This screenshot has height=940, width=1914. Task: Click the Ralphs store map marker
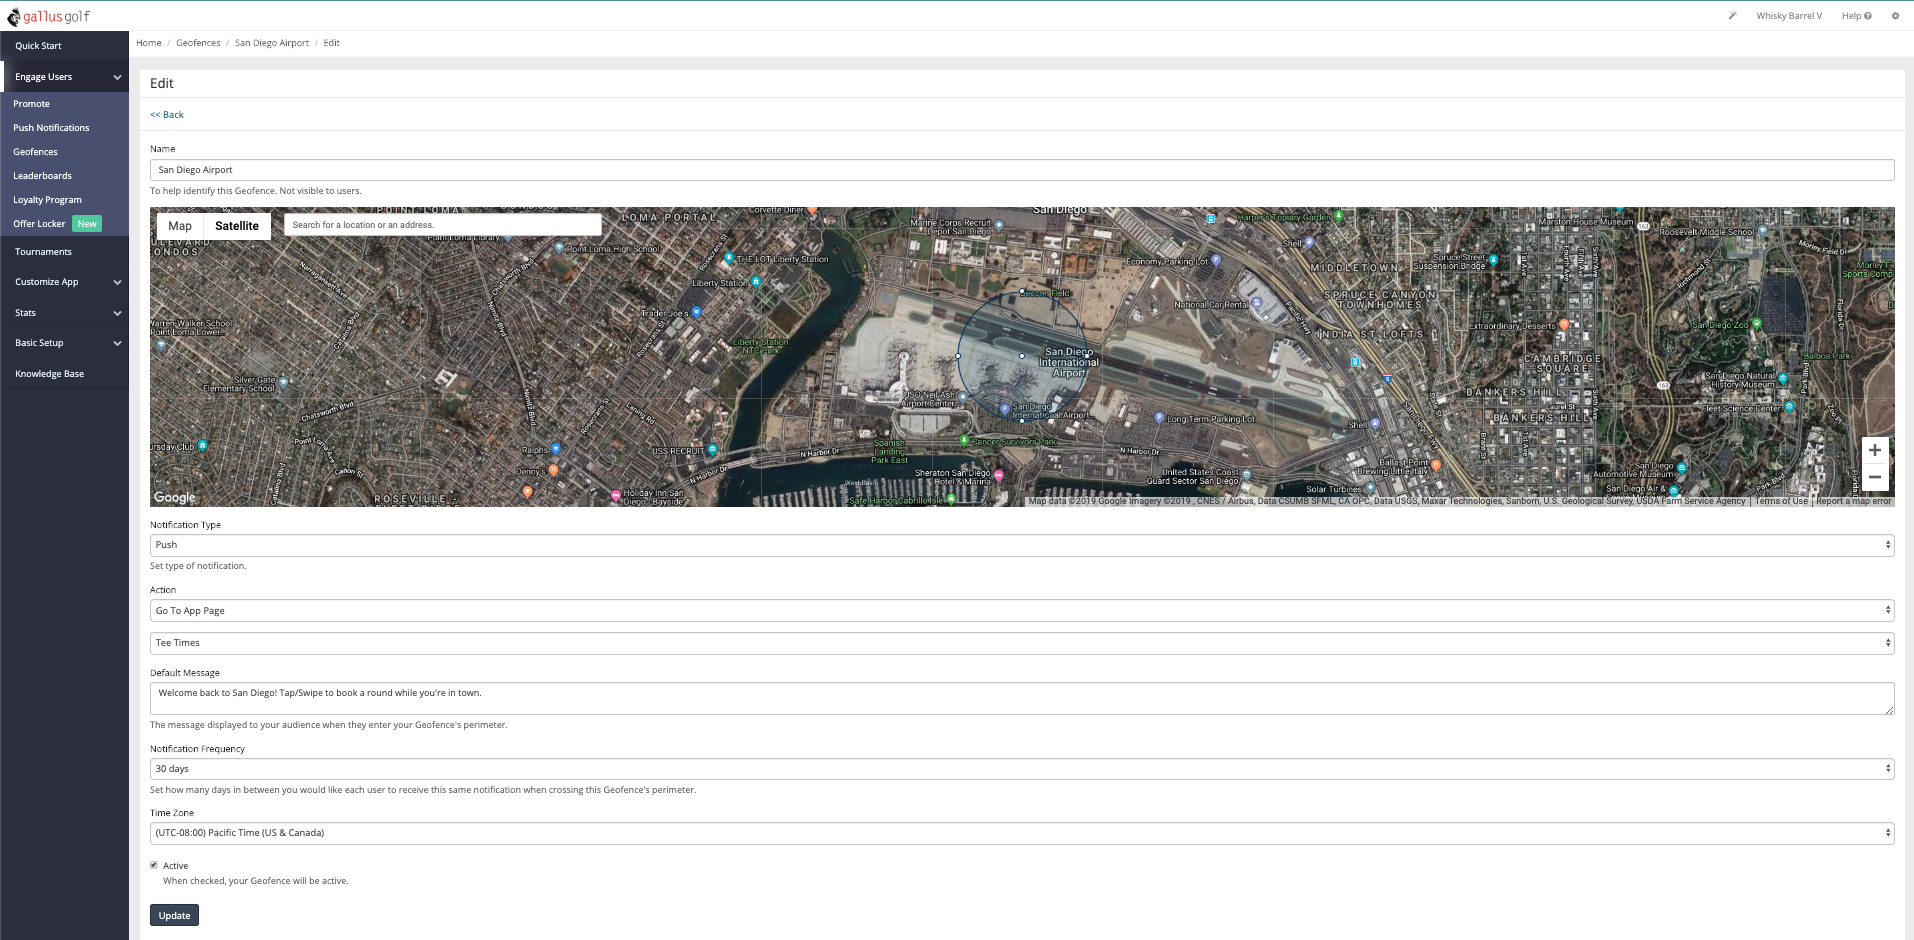coord(556,449)
